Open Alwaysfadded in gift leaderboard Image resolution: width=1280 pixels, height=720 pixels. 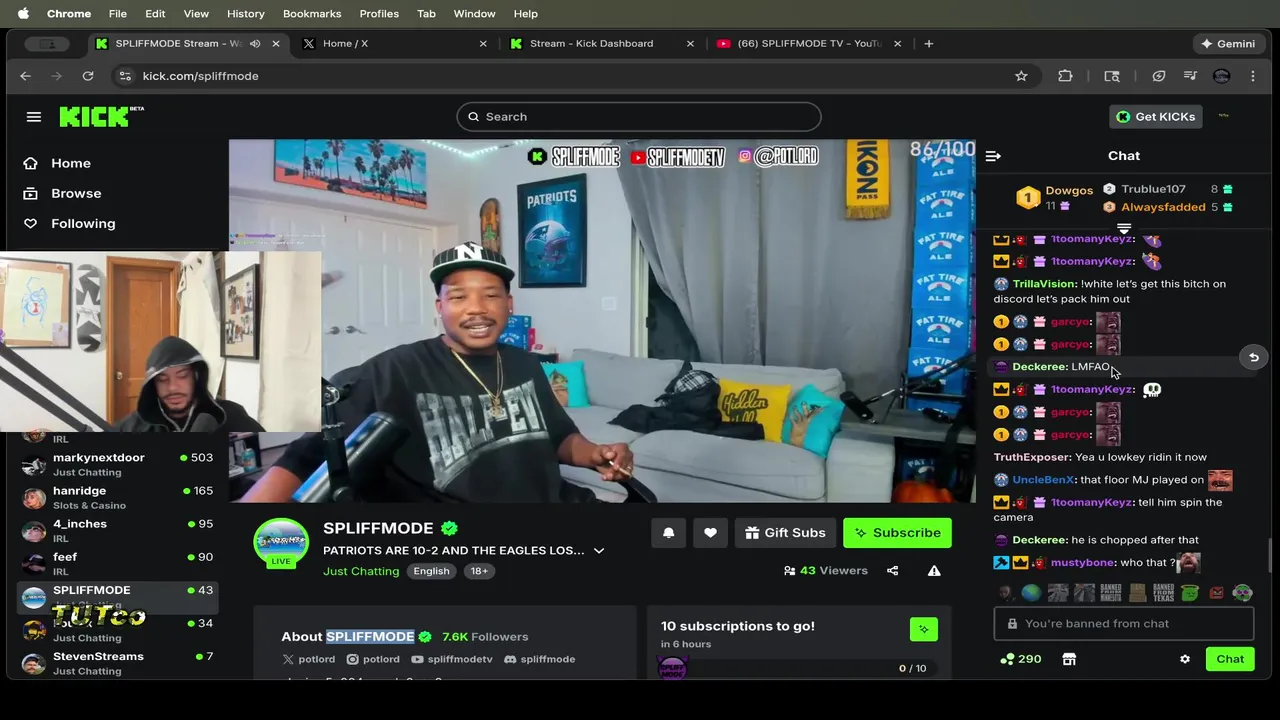click(x=1163, y=207)
